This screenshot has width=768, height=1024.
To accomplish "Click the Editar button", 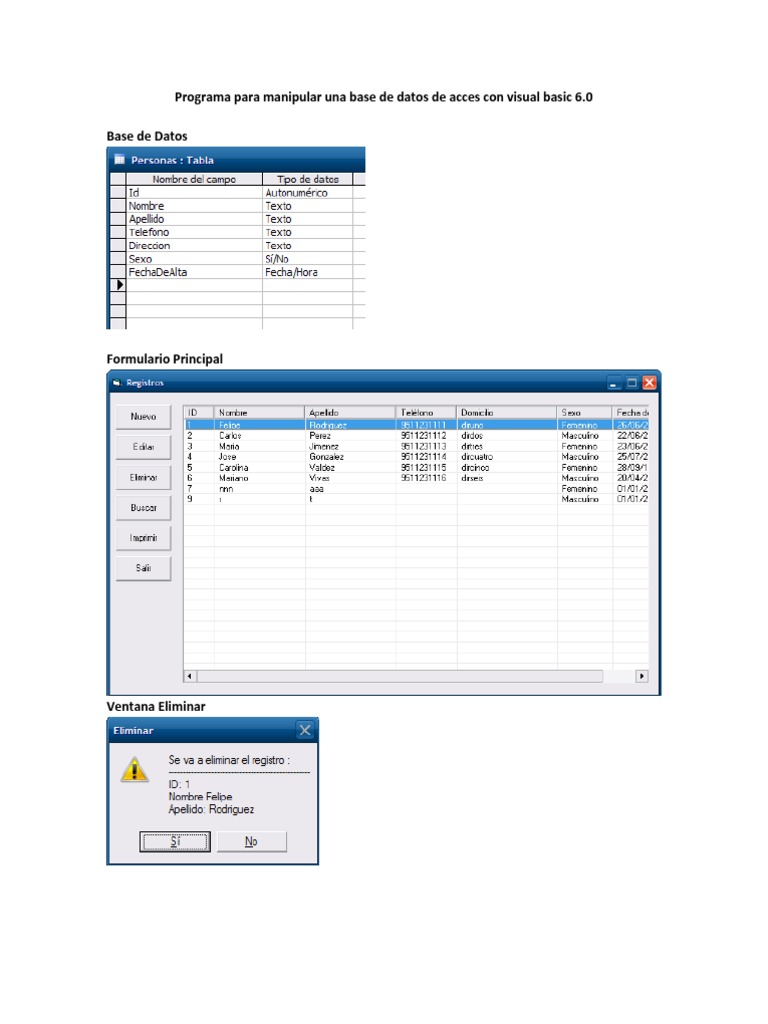I will tap(143, 447).
